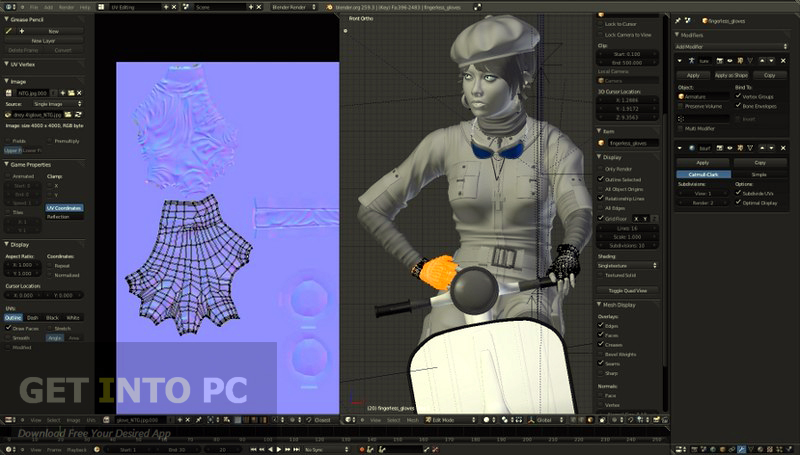Toggle Subsurf modifier's cage vertex icon
This screenshot has height=455, width=800.
coord(750,148)
